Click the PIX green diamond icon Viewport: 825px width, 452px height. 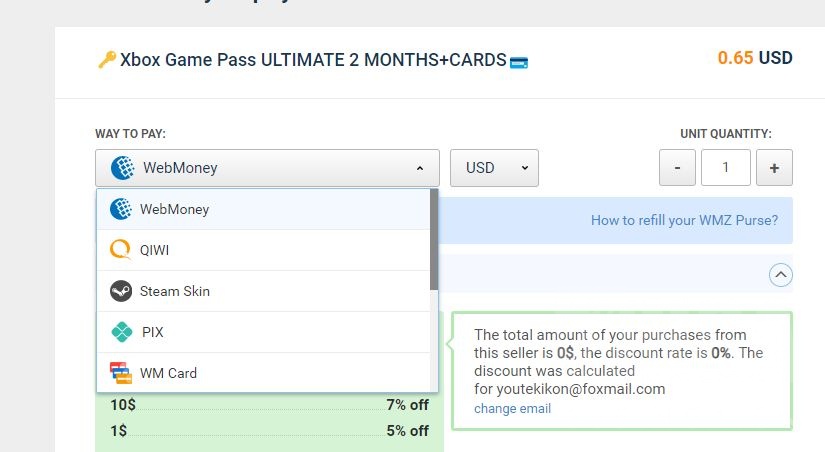point(121,332)
